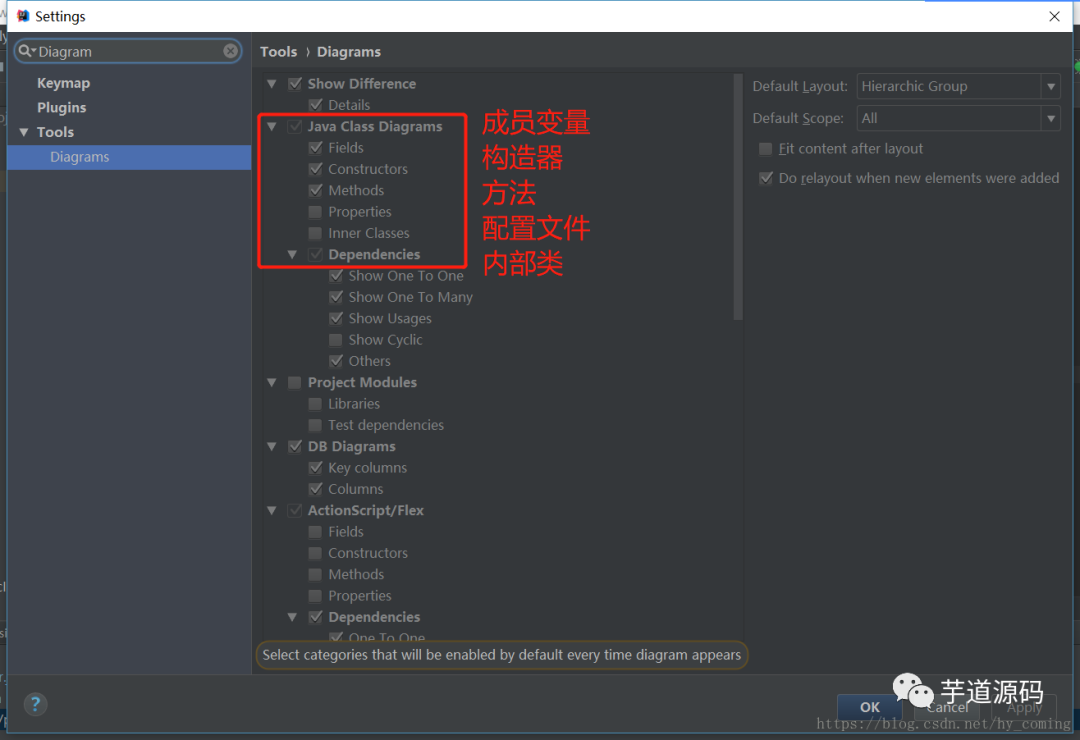Collapse Dependencies under Java Class Diagrams
The image size is (1080, 740).
click(293, 255)
